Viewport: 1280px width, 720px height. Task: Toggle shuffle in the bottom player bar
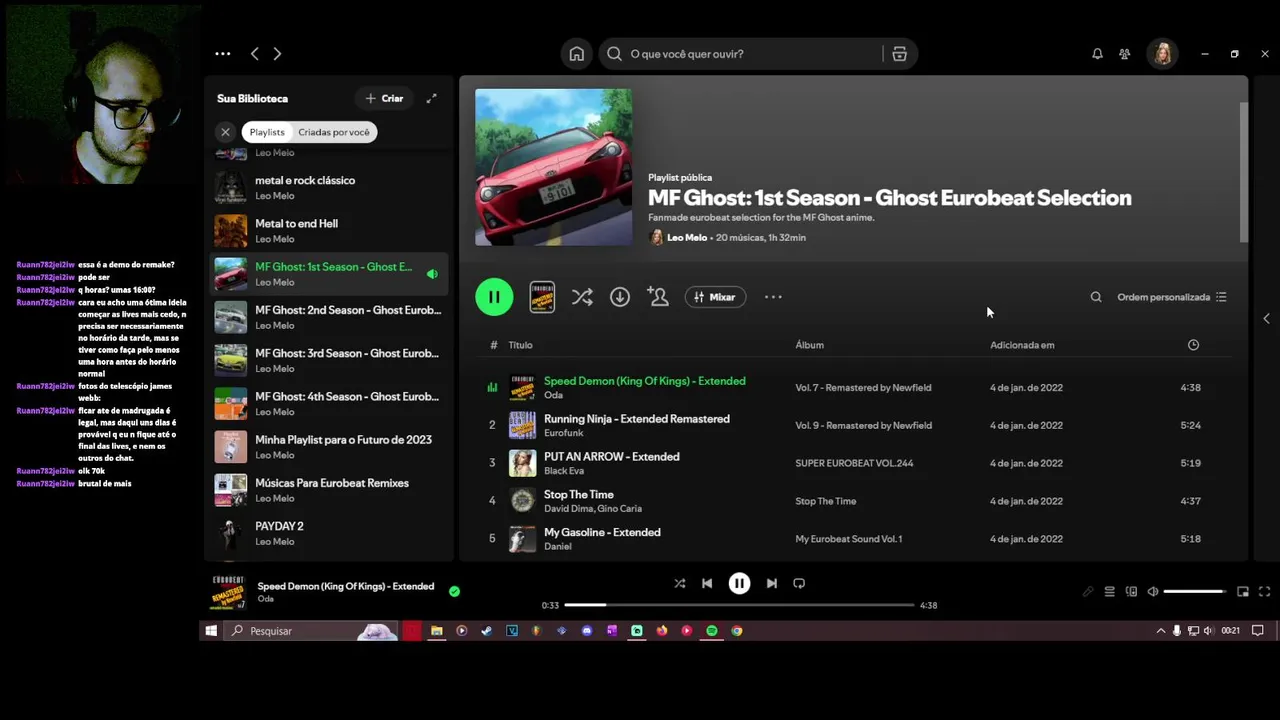click(x=680, y=583)
